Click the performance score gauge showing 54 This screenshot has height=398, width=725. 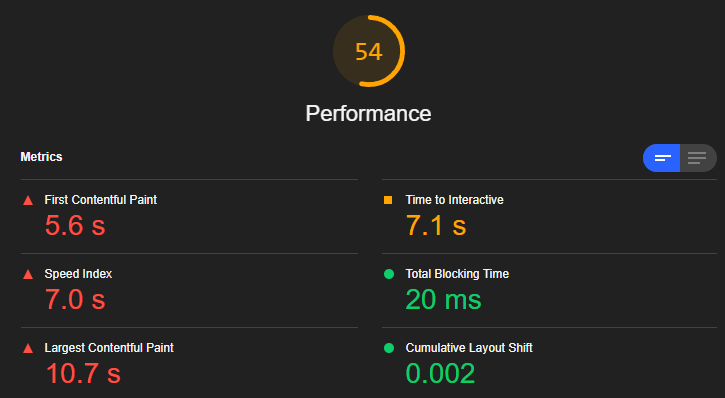(369, 51)
